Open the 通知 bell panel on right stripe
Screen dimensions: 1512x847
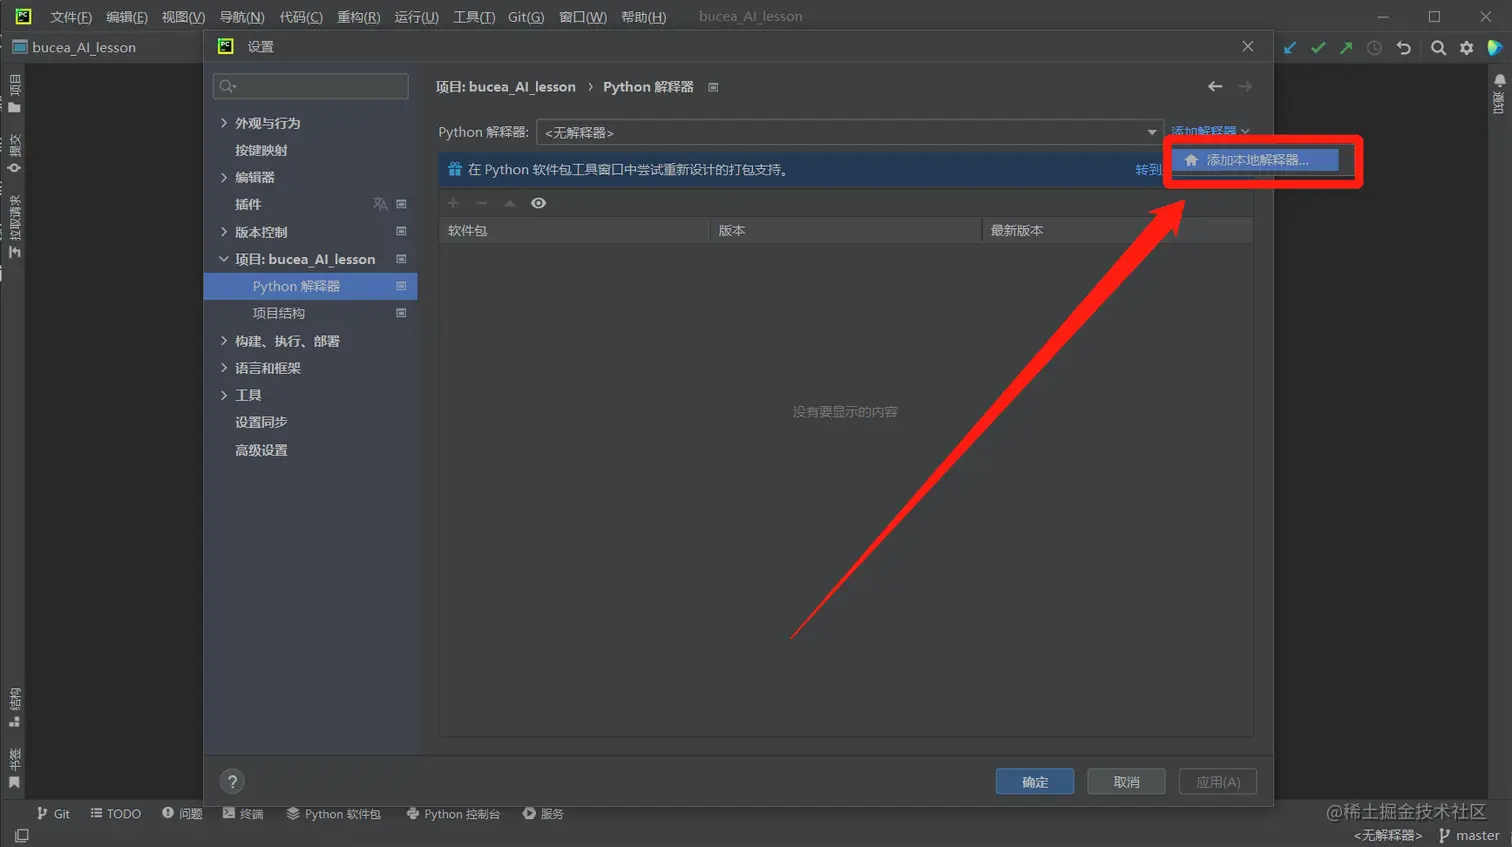pos(1499,93)
